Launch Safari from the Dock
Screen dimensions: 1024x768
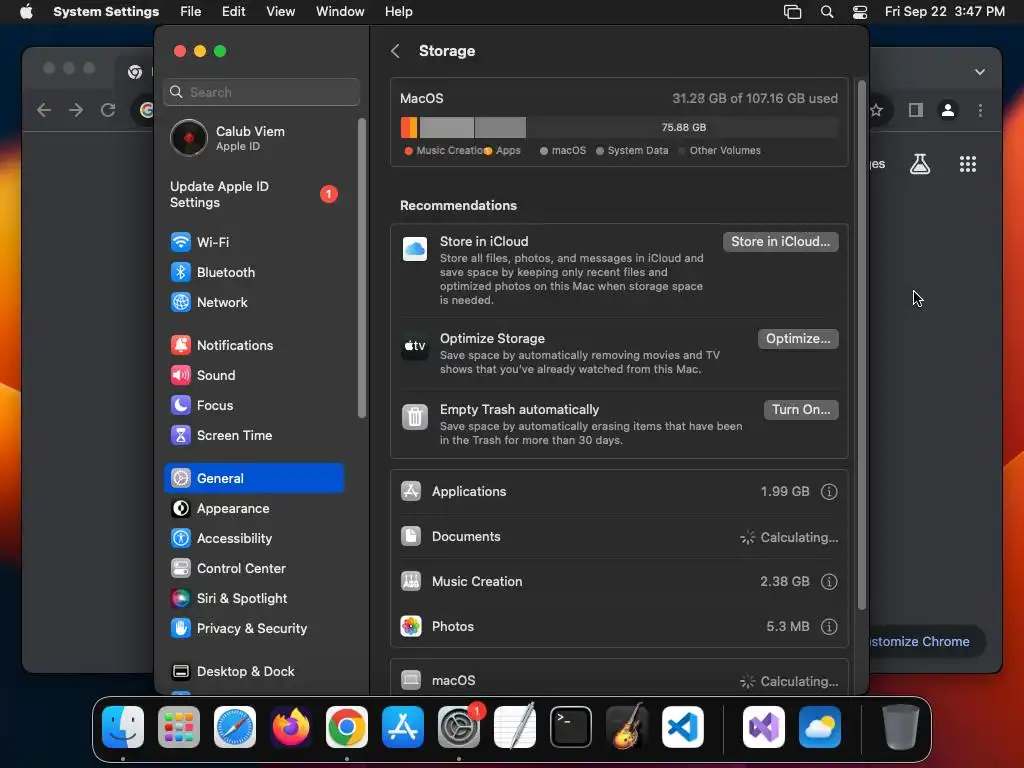point(235,727)
